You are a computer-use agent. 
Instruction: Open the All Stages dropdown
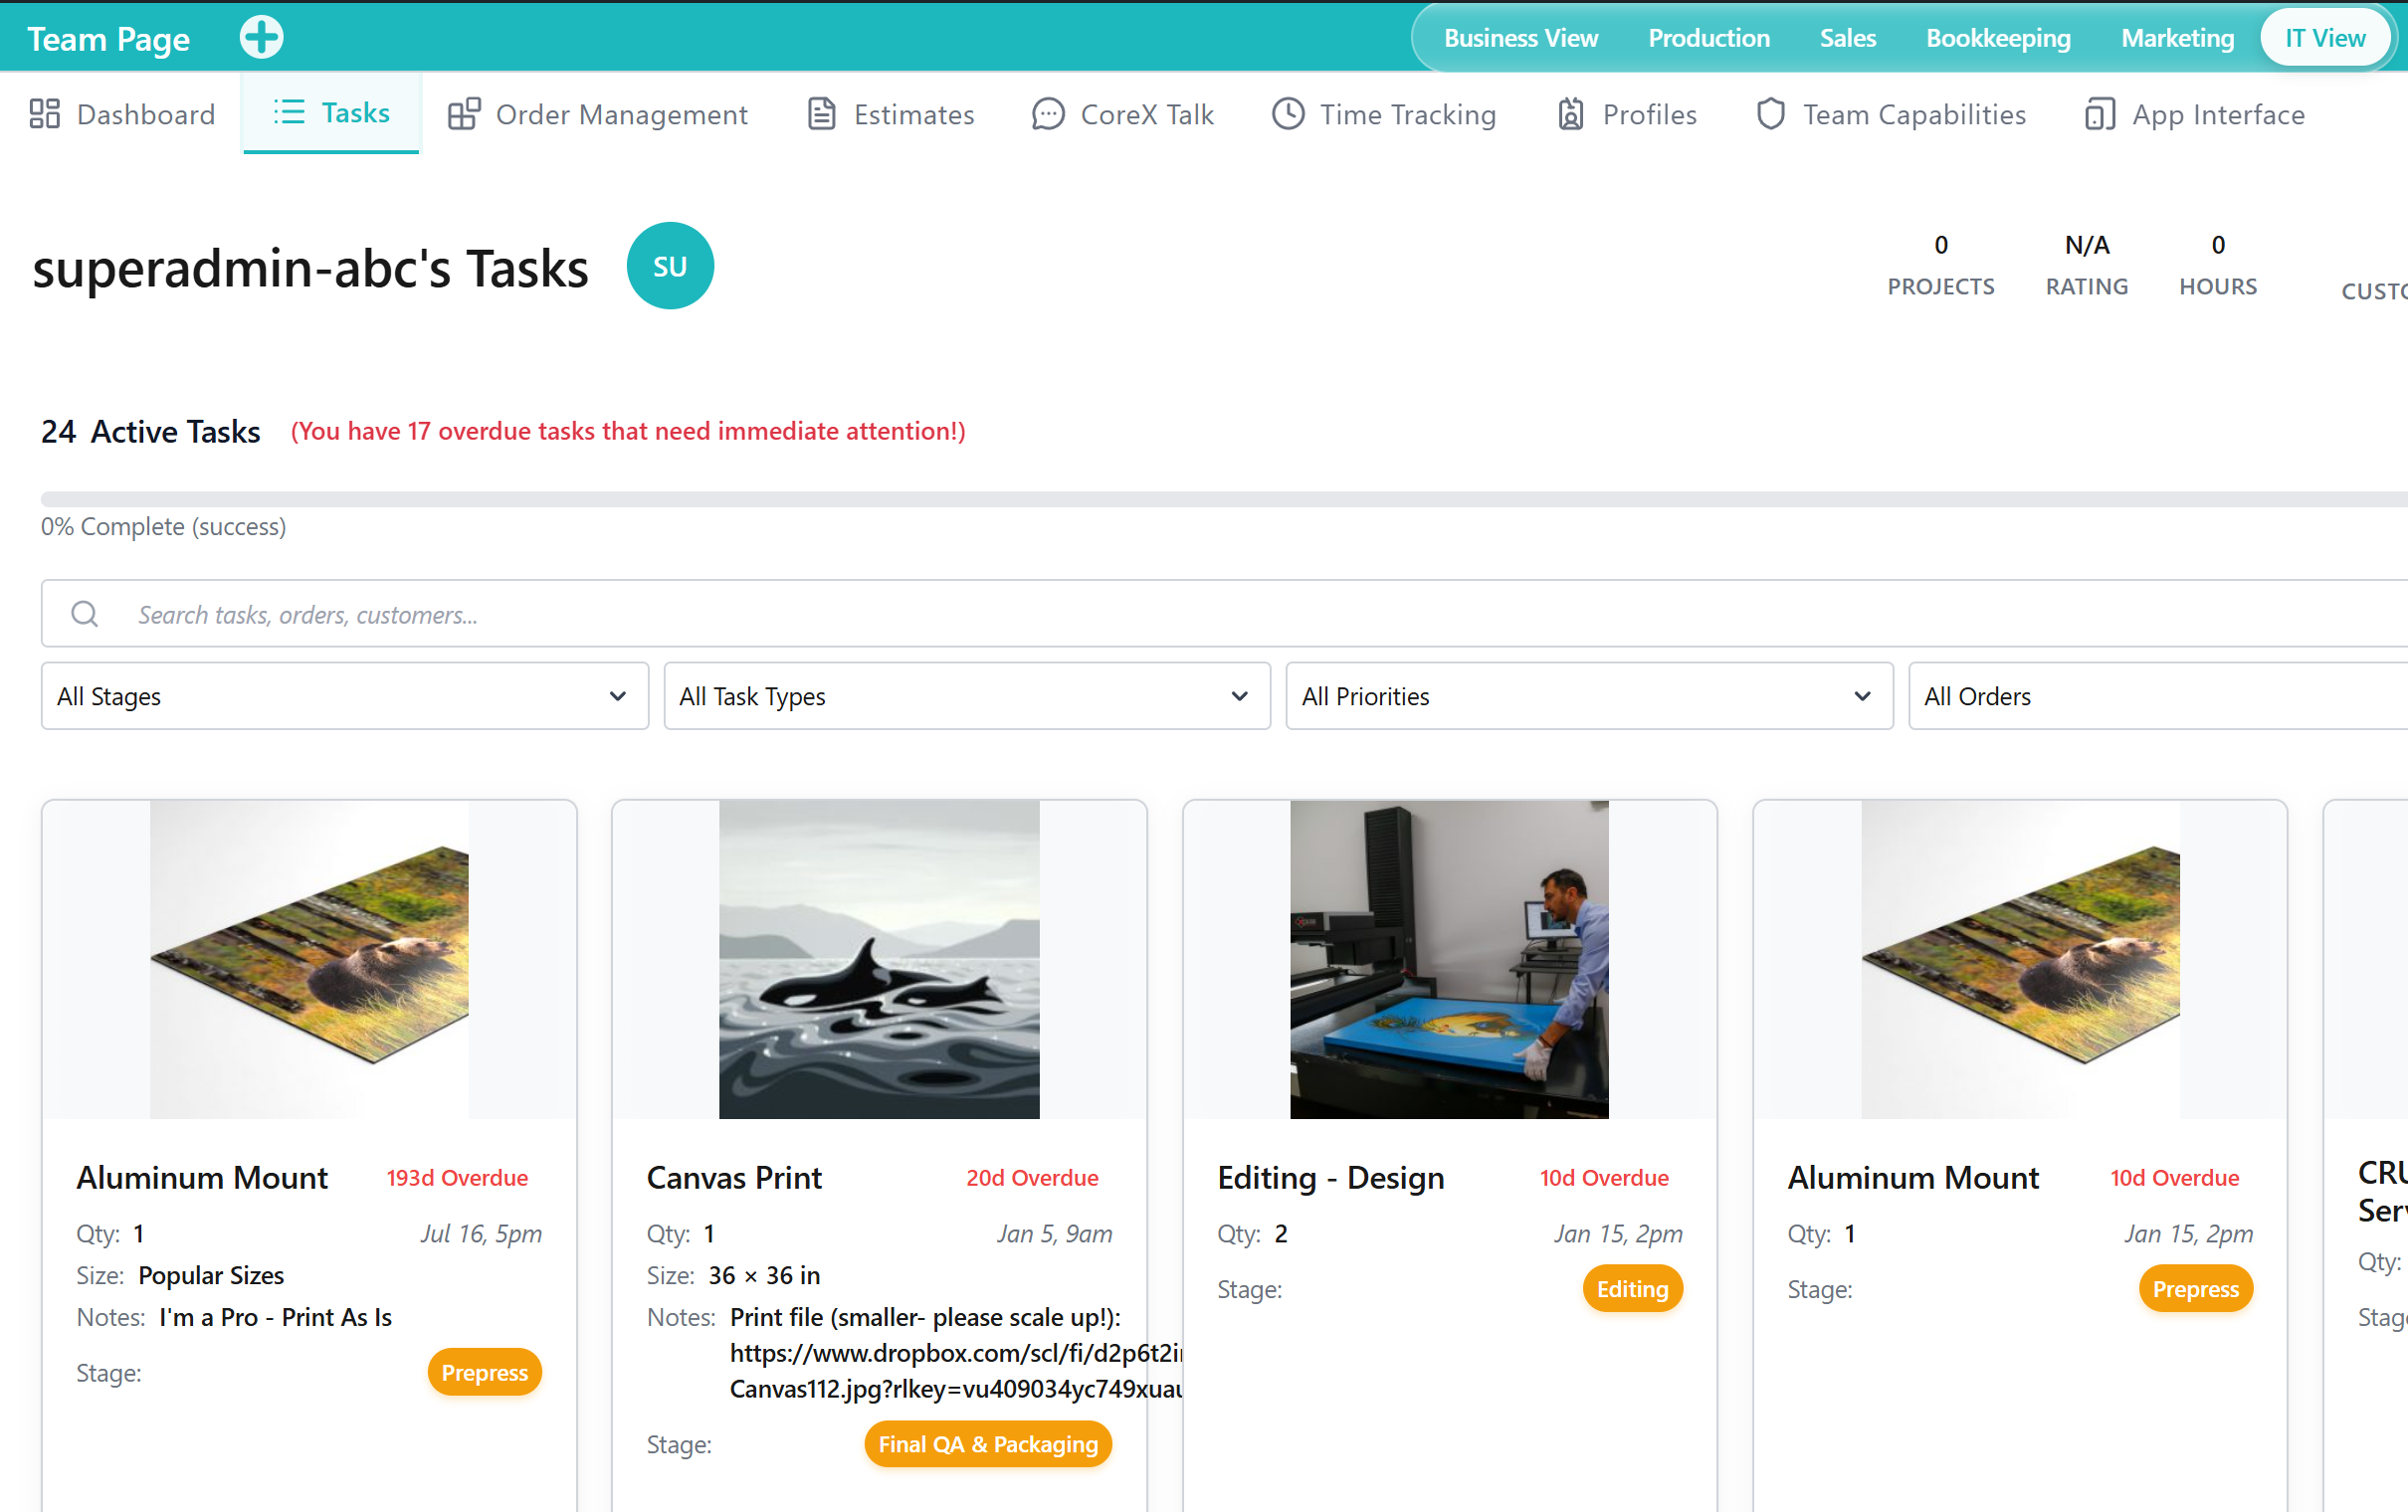345,696
